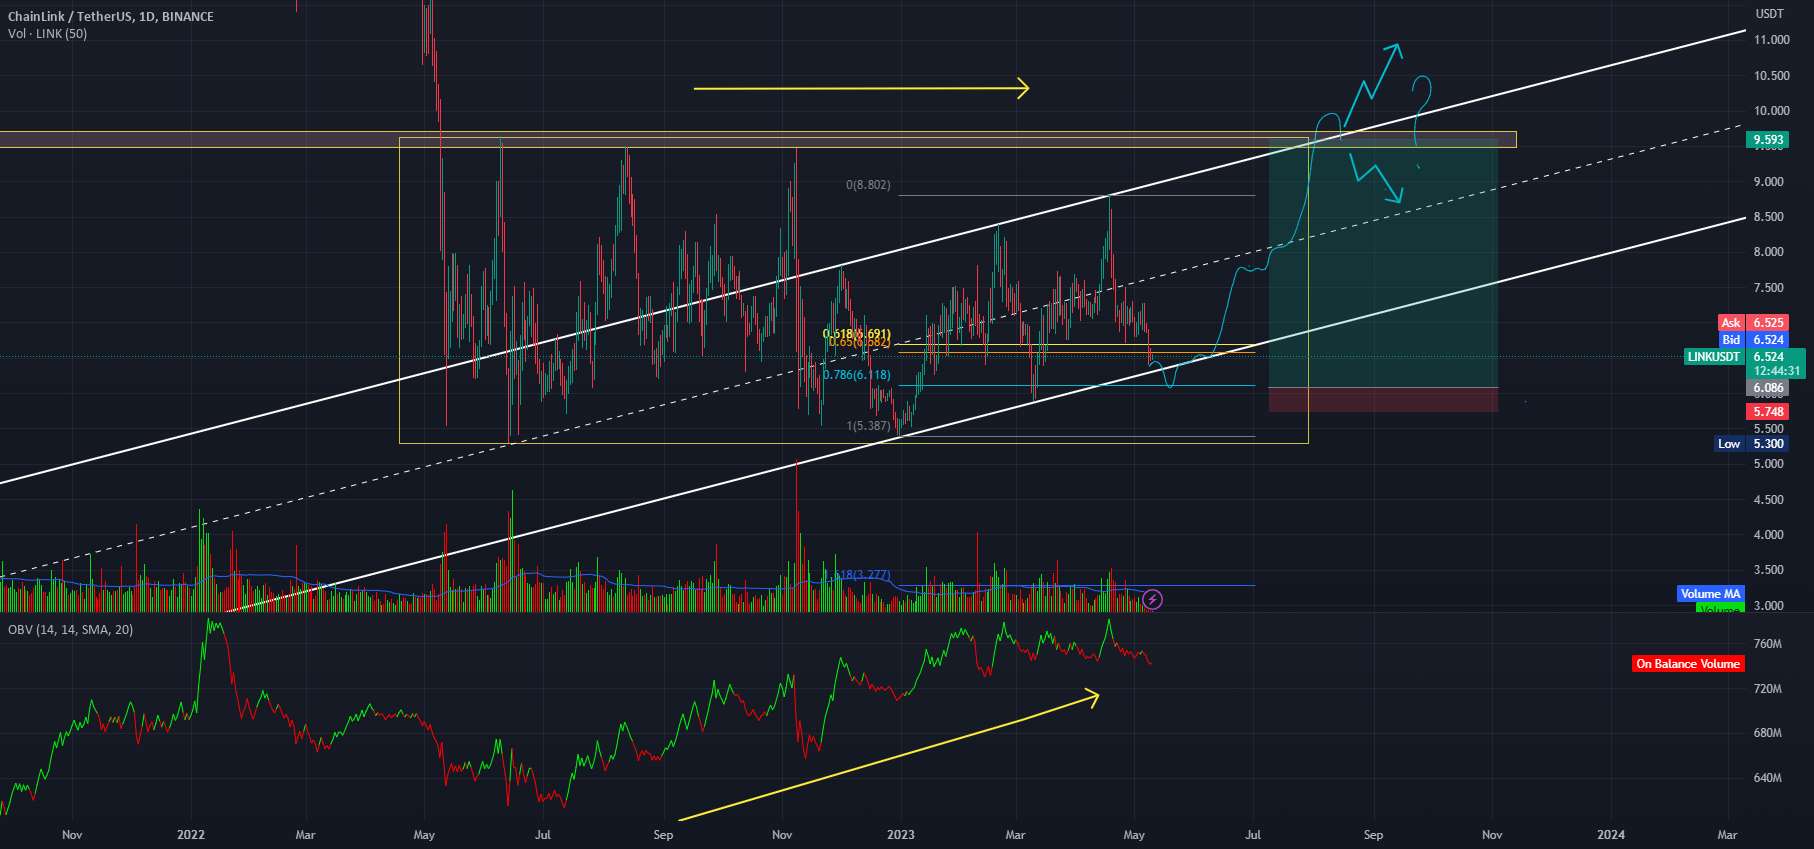This screenshot has width=1814, height=849.
Task: Click the Bid 6.524 price label
Action: click(x=1753, y=340)
